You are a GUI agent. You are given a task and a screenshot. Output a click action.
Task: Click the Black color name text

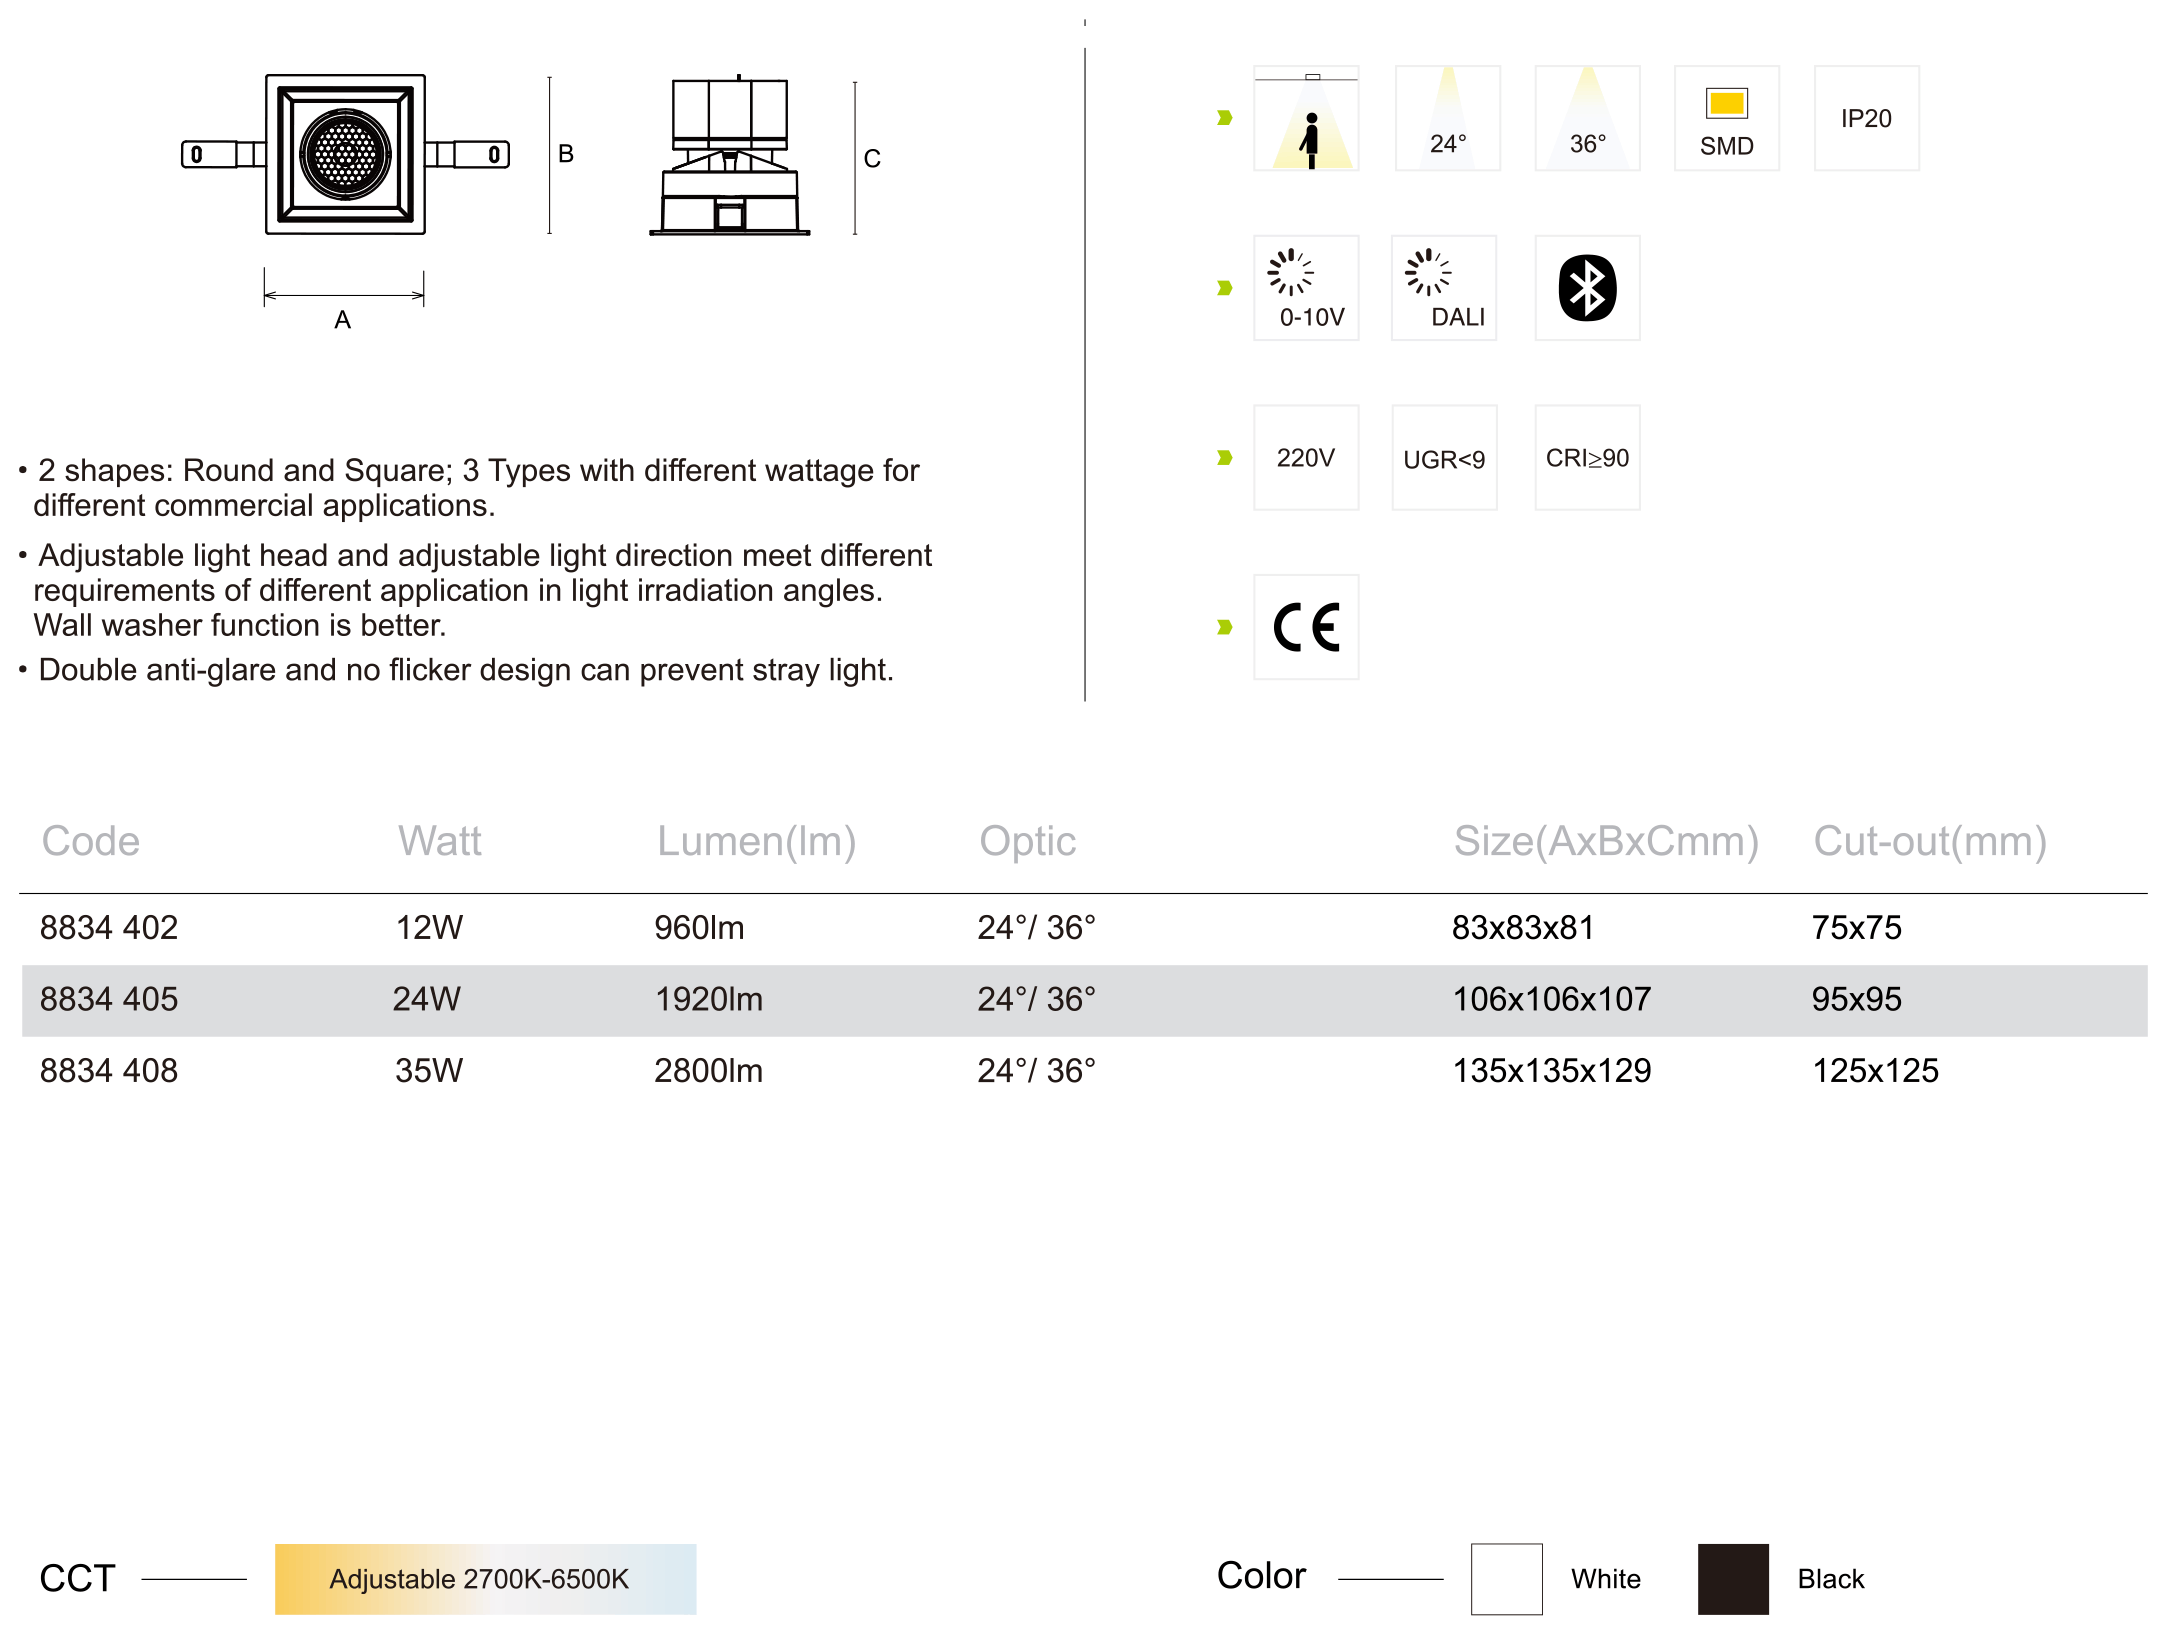tap(1831, 1579)
